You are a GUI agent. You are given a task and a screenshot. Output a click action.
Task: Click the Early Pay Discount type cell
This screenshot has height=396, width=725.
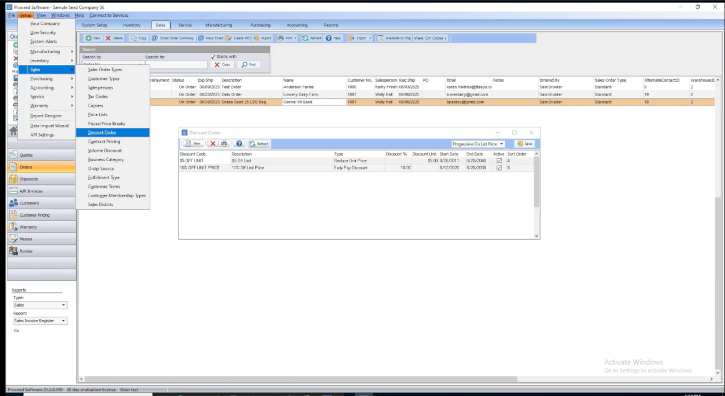click(359, 168)
